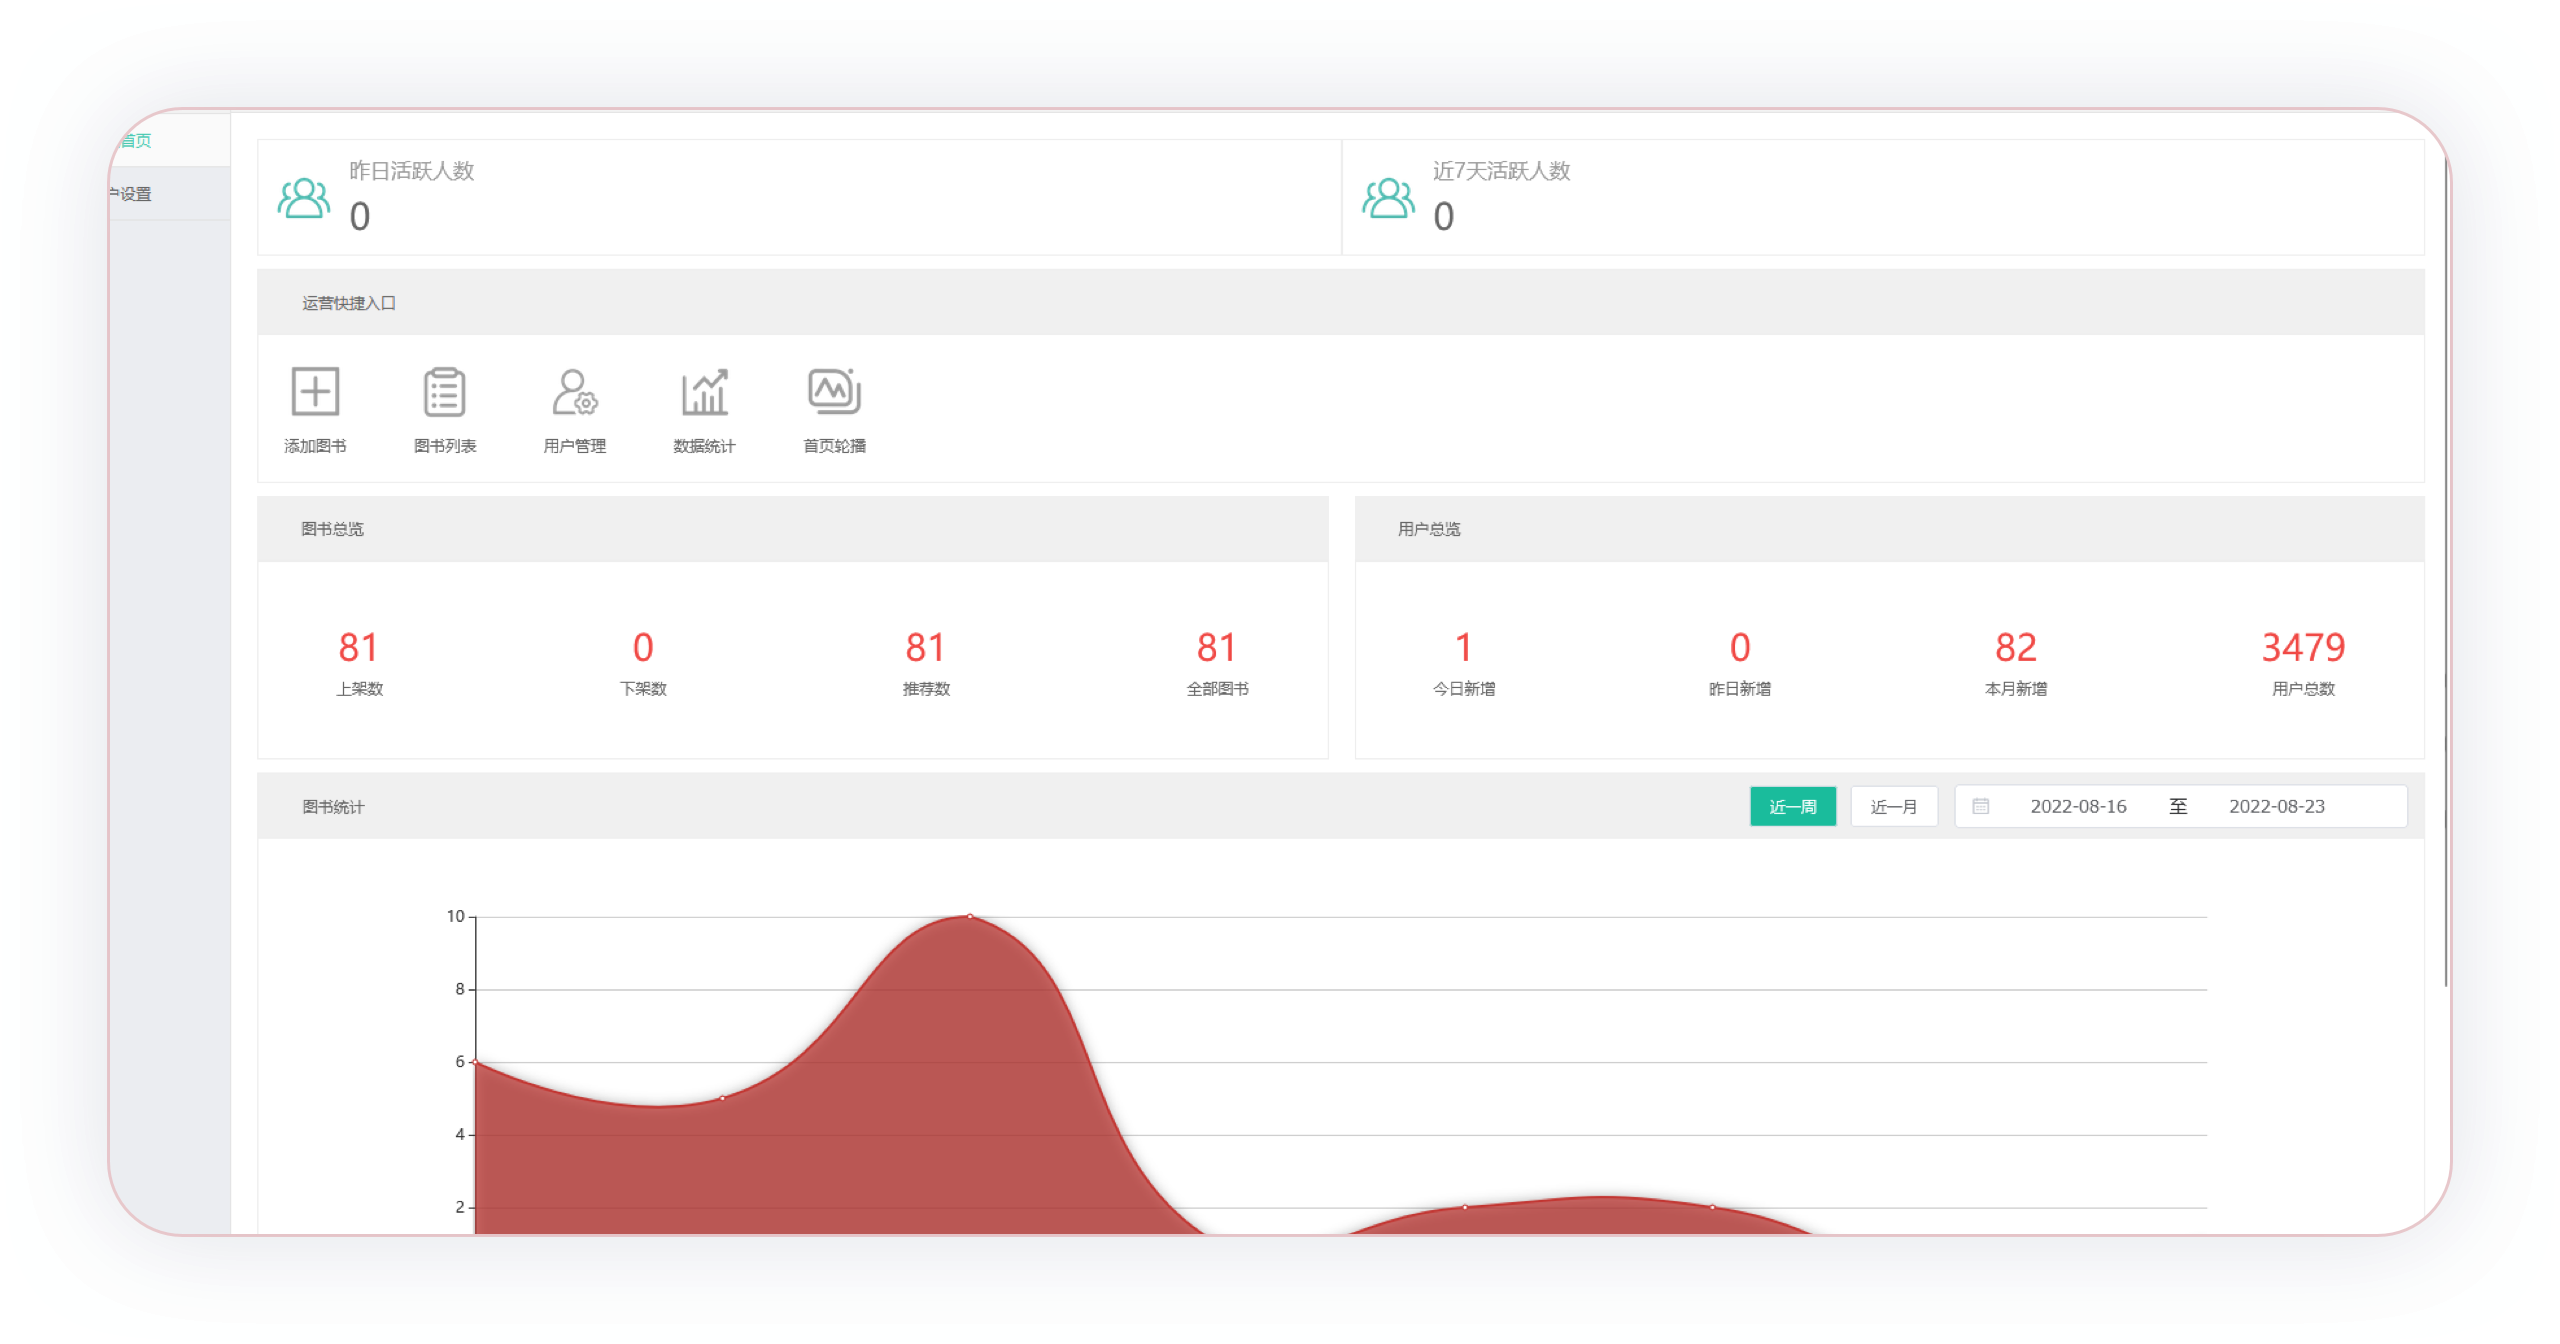The height and width of the screenshot is (1344, 2560).
Task: Click the 用户总览 section header text
Action: click(1430, 529)
